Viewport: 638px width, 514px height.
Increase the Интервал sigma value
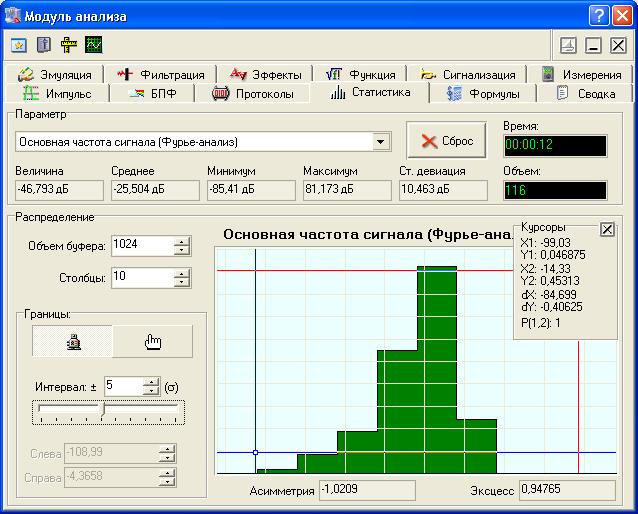click(x=150, y=381)
